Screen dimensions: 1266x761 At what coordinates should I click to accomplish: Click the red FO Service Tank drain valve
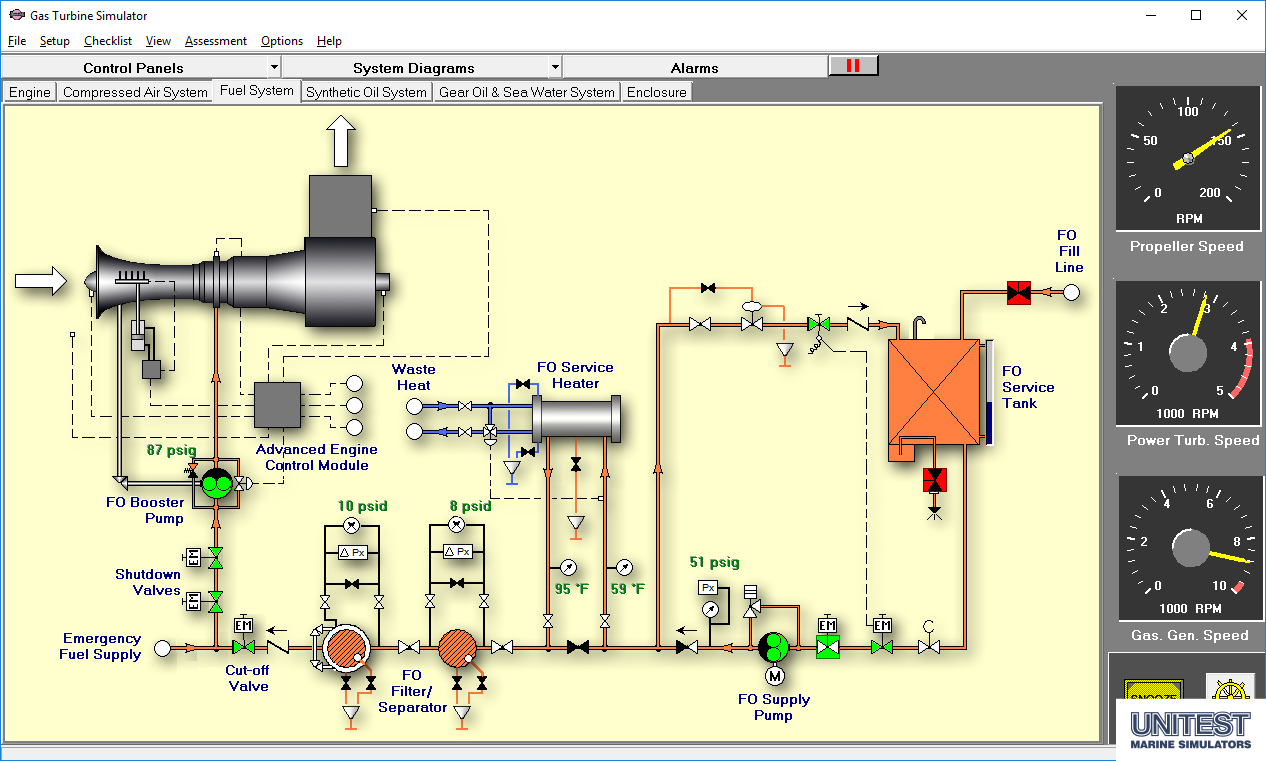(935, 480)
